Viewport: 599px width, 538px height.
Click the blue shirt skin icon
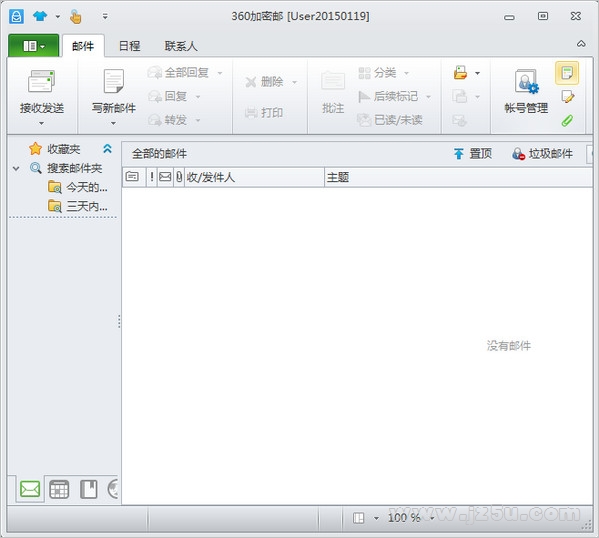click(x=40, y=16)
